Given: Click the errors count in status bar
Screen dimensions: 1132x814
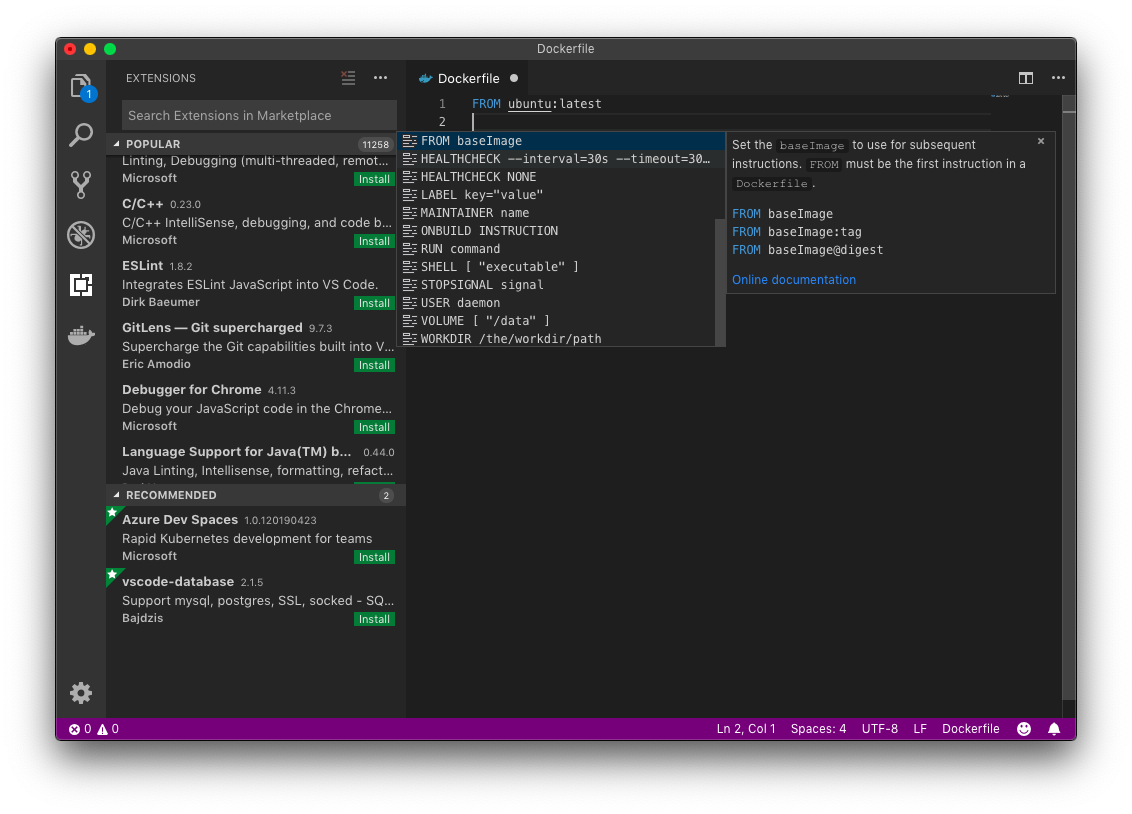Looking at the screenshot, I should (x=80, y=729).
